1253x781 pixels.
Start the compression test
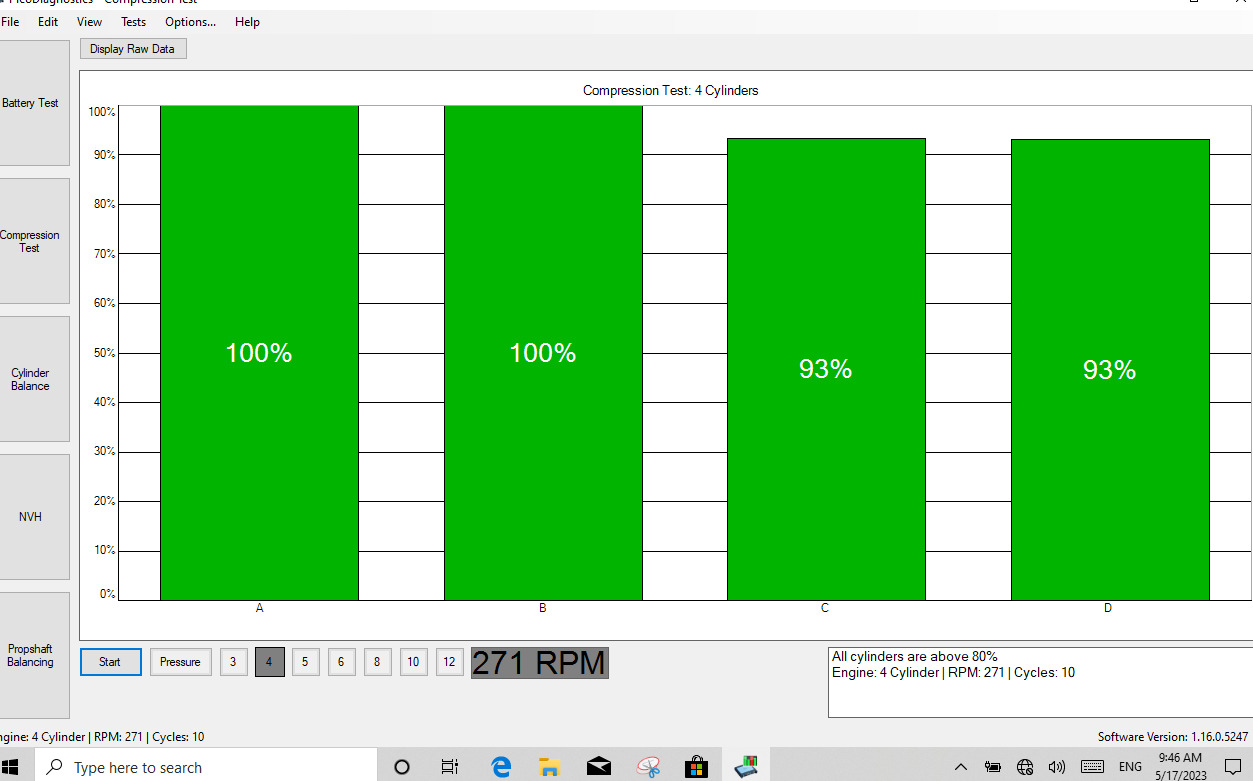110,662
